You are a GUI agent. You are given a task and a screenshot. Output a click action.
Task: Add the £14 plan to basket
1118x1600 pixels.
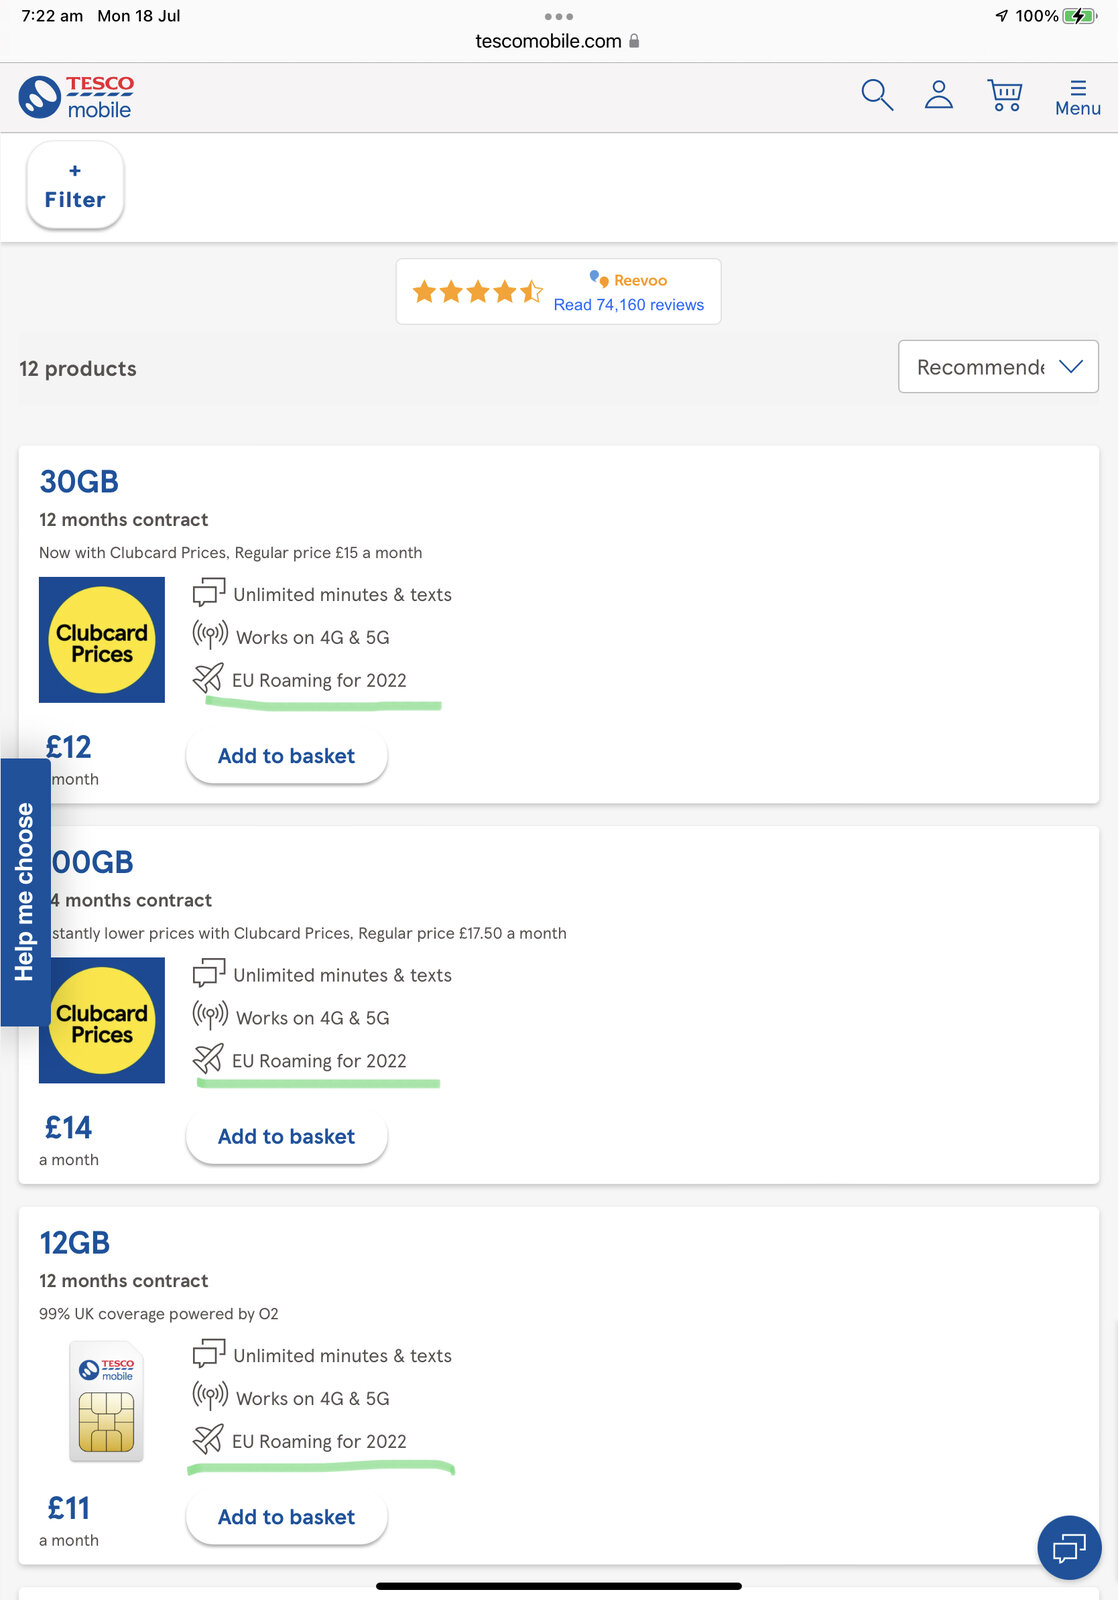(x=286, y=1137)
